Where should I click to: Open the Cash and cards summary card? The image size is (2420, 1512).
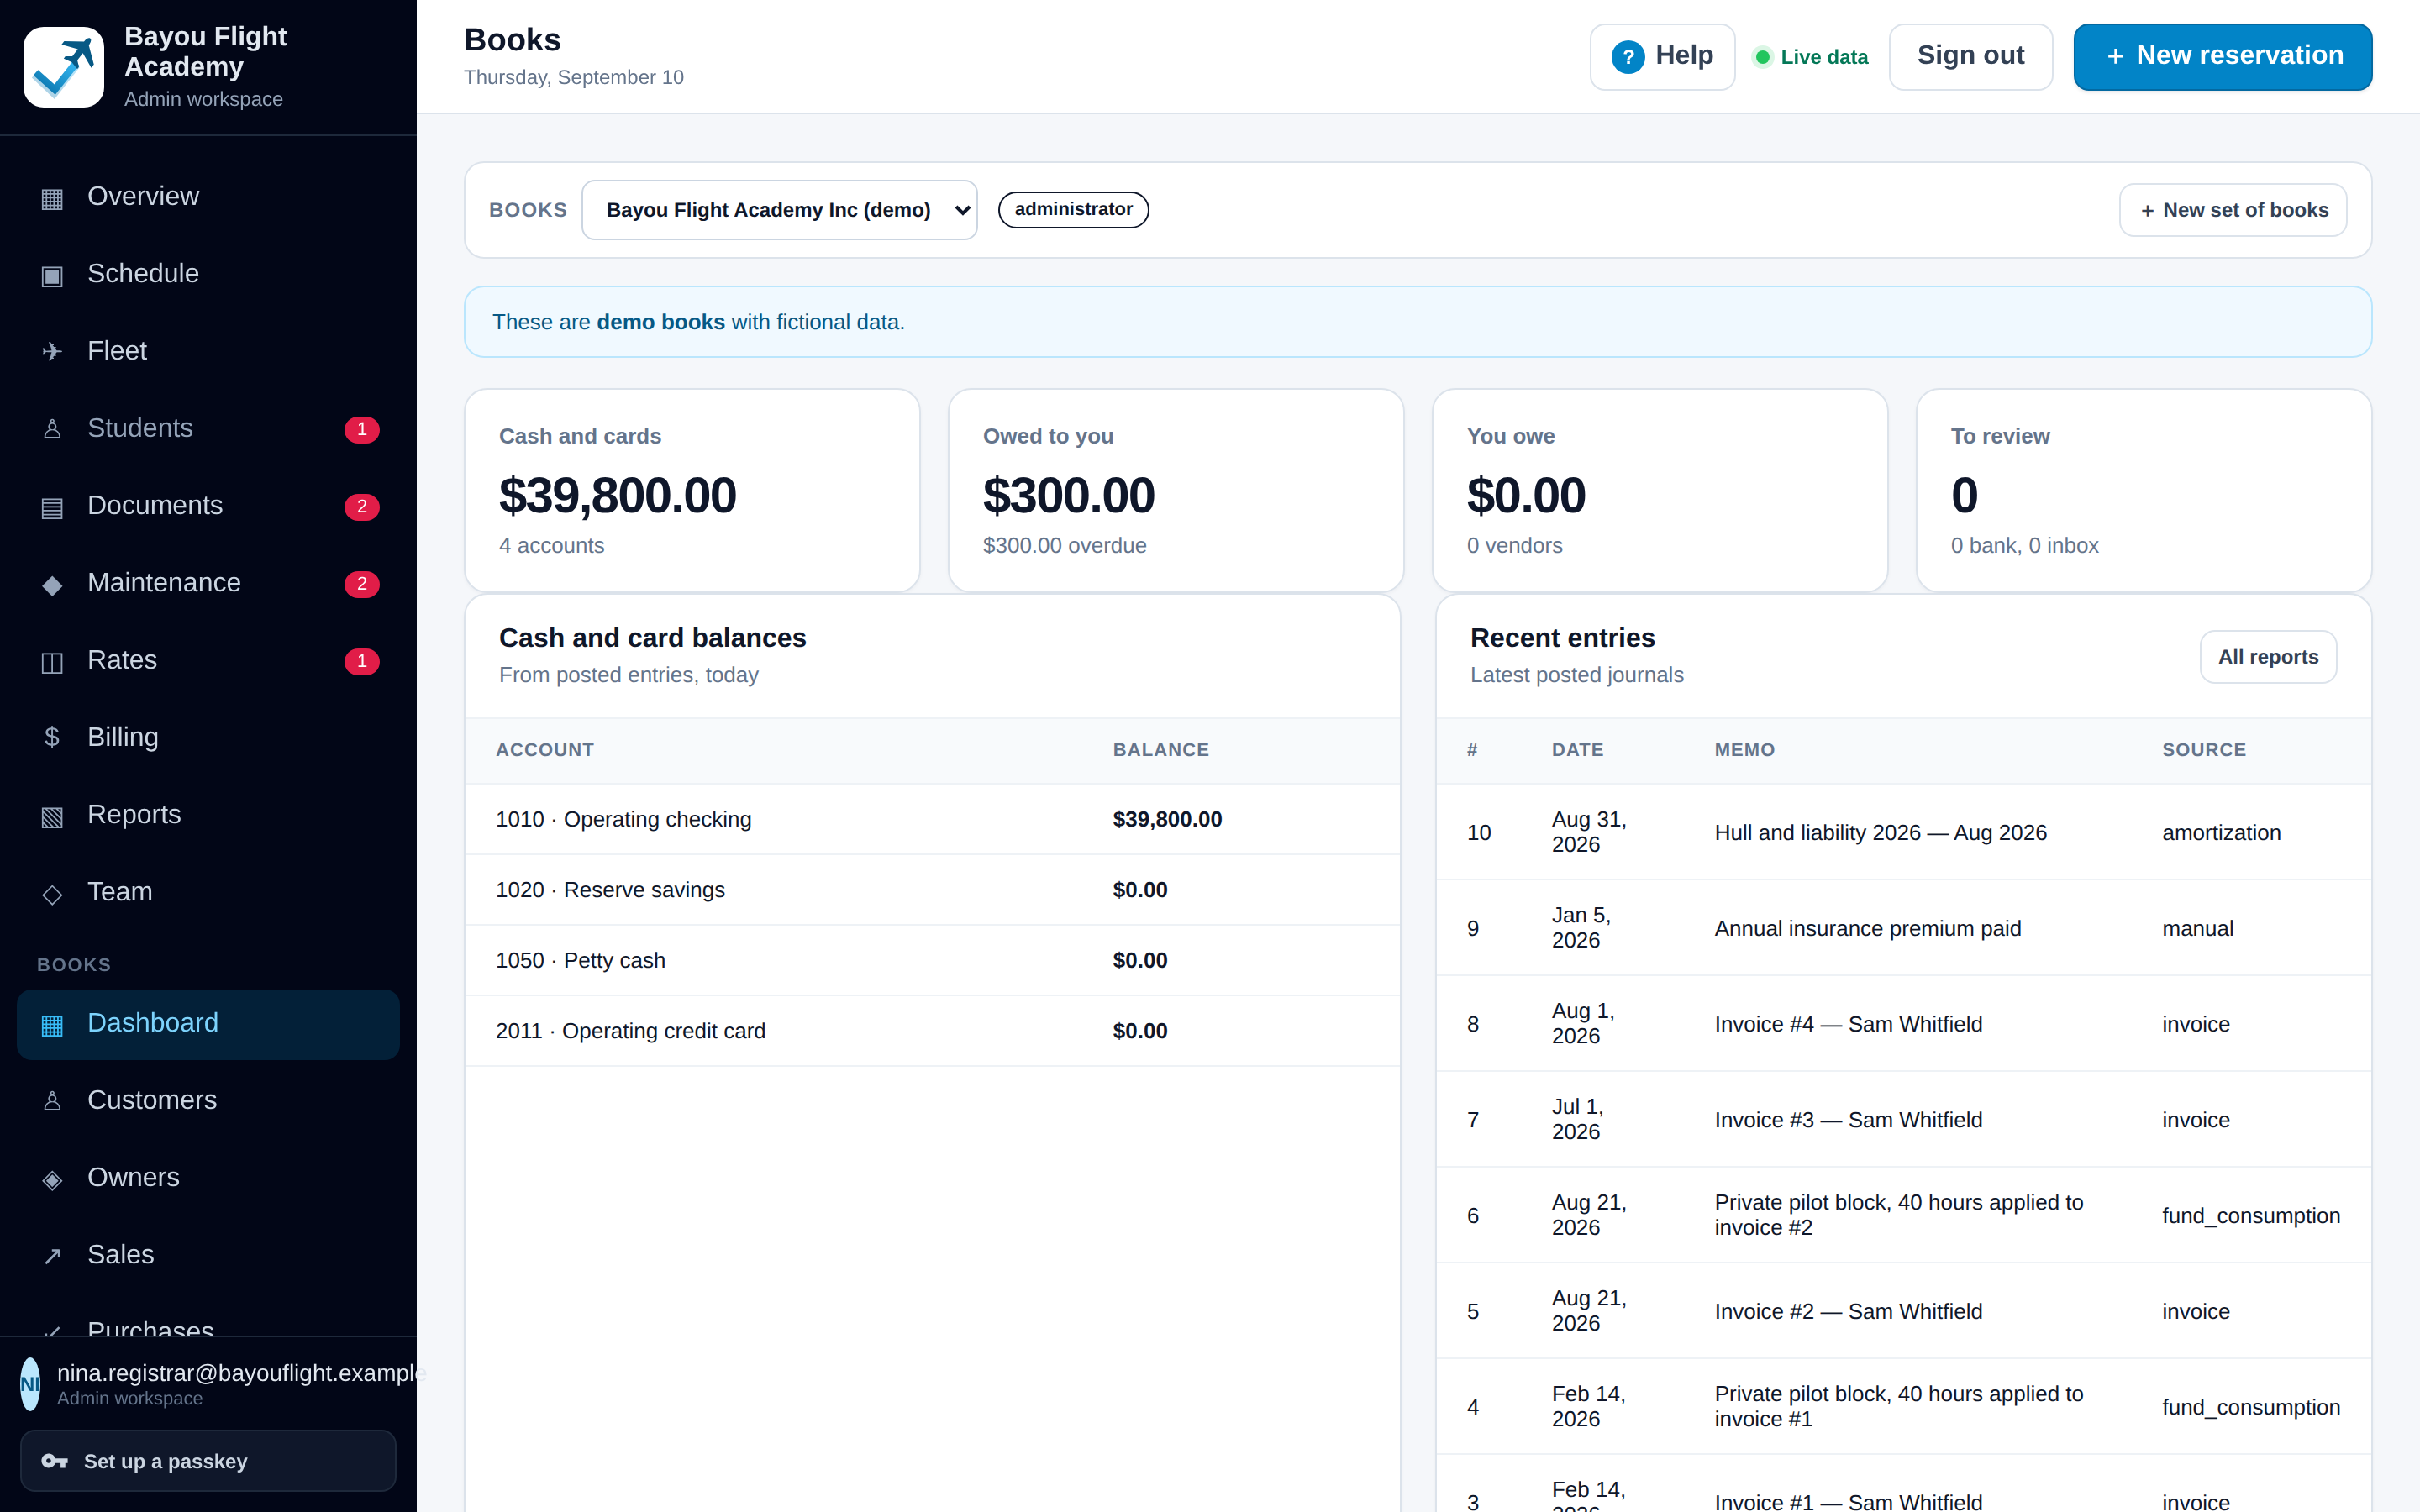point(692,490)
